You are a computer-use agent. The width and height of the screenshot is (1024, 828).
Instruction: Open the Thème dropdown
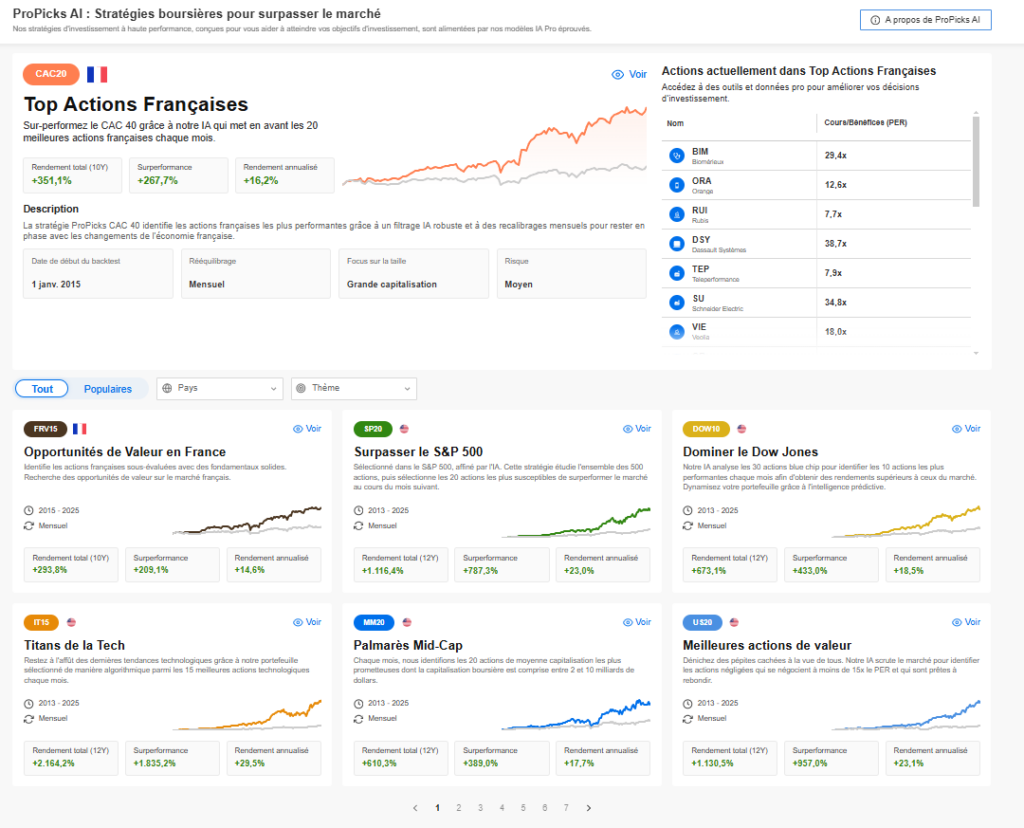(x=354, y=388)
